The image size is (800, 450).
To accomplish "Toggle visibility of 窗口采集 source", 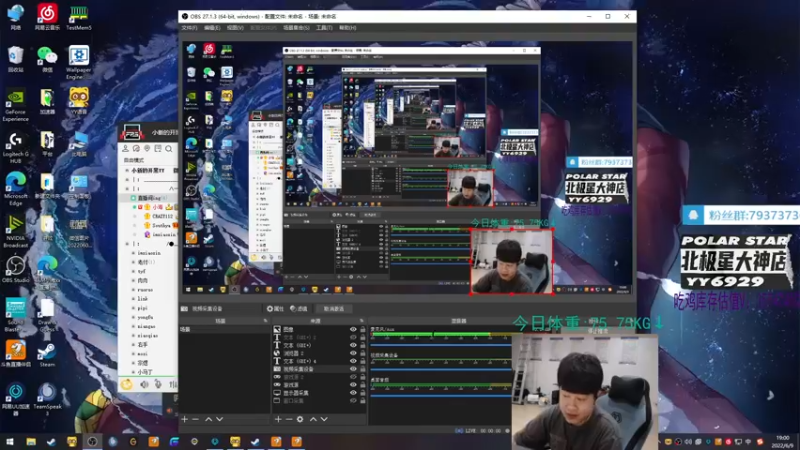I will [x=353, y=401].
